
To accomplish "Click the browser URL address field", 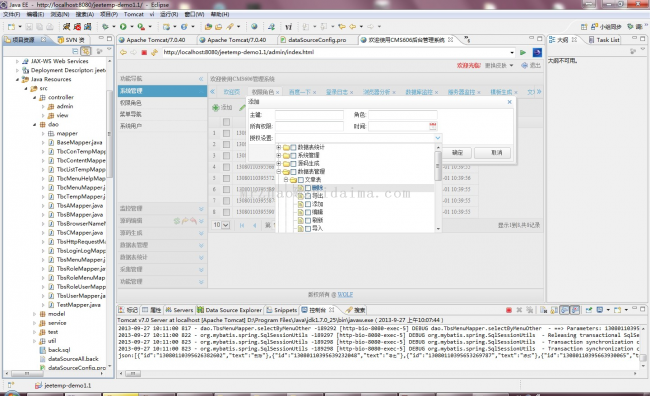I will point(336,52).
